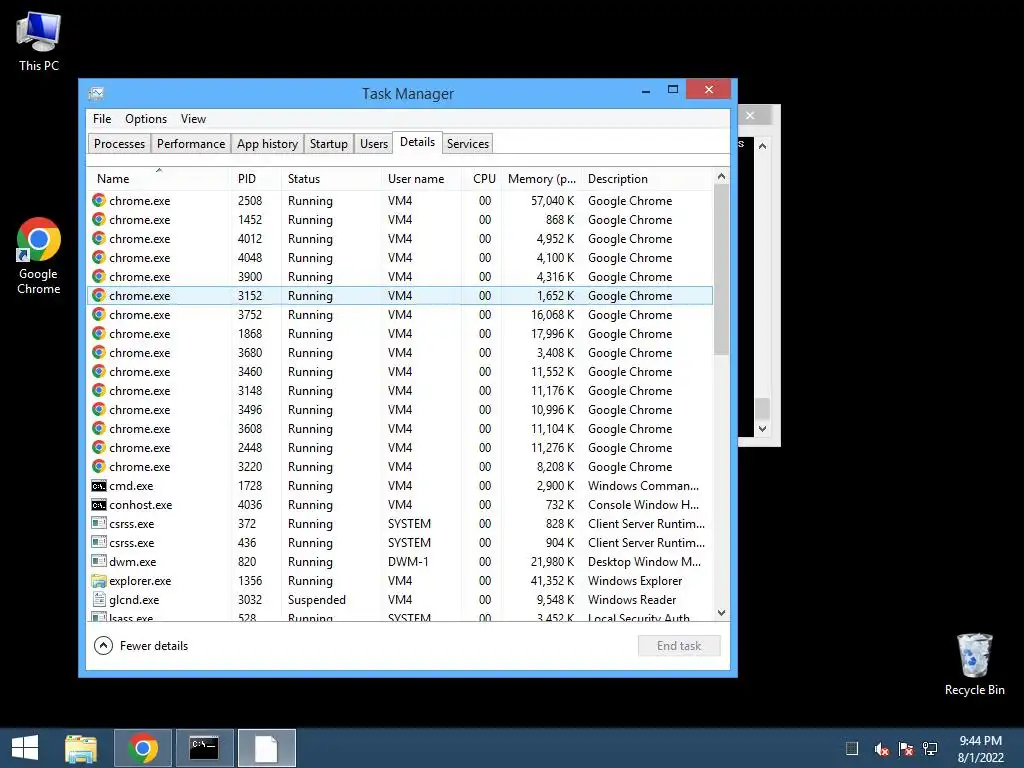Click the Windows Reader description
The width and height of the screenshot is (1024, 768).
632,600
